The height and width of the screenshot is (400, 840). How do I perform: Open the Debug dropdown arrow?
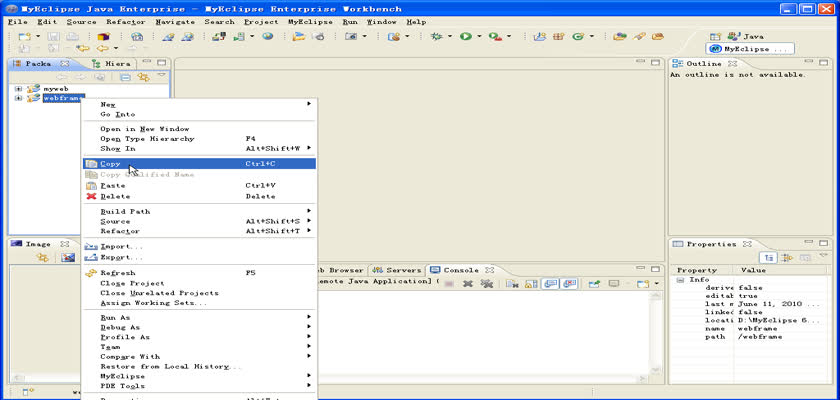(450, 36)
